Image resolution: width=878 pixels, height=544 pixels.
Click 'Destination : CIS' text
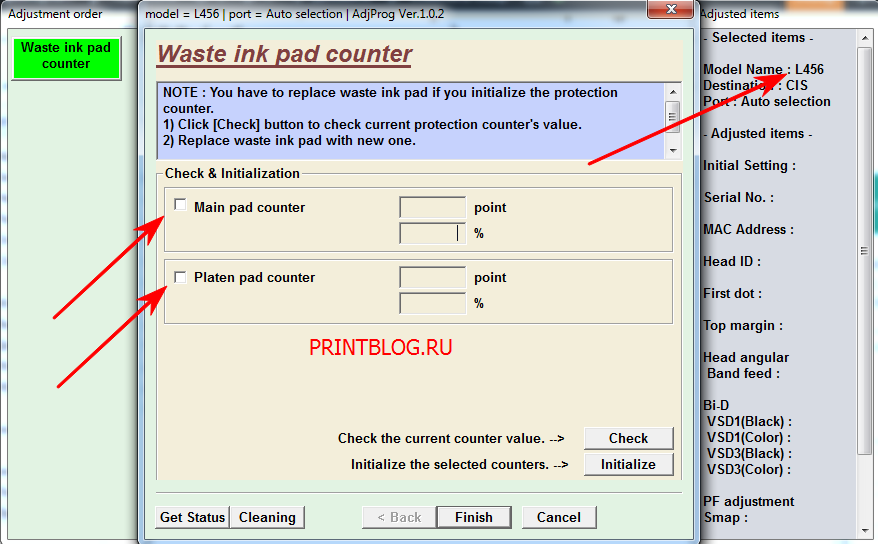pyautogui.click(x=755, y=85)
